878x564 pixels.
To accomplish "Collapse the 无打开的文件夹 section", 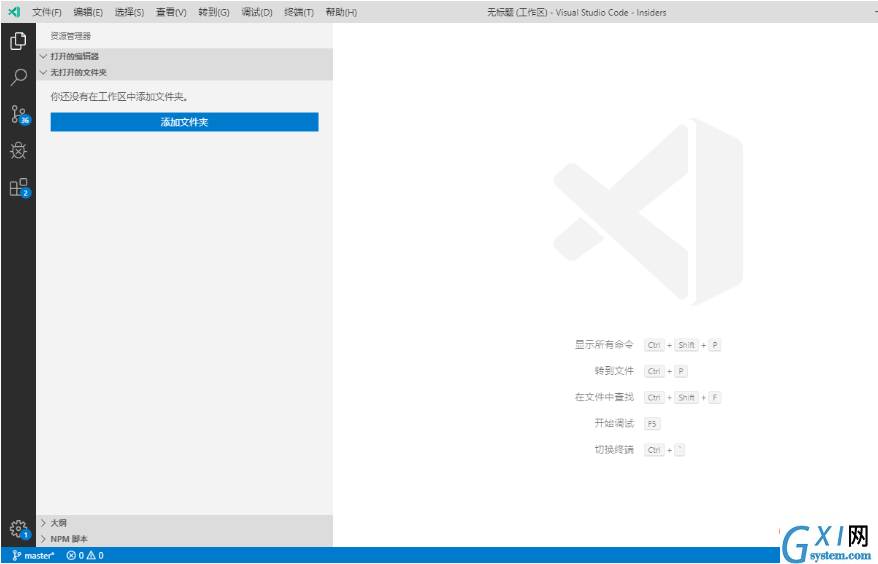I will [x=184, y=72].
